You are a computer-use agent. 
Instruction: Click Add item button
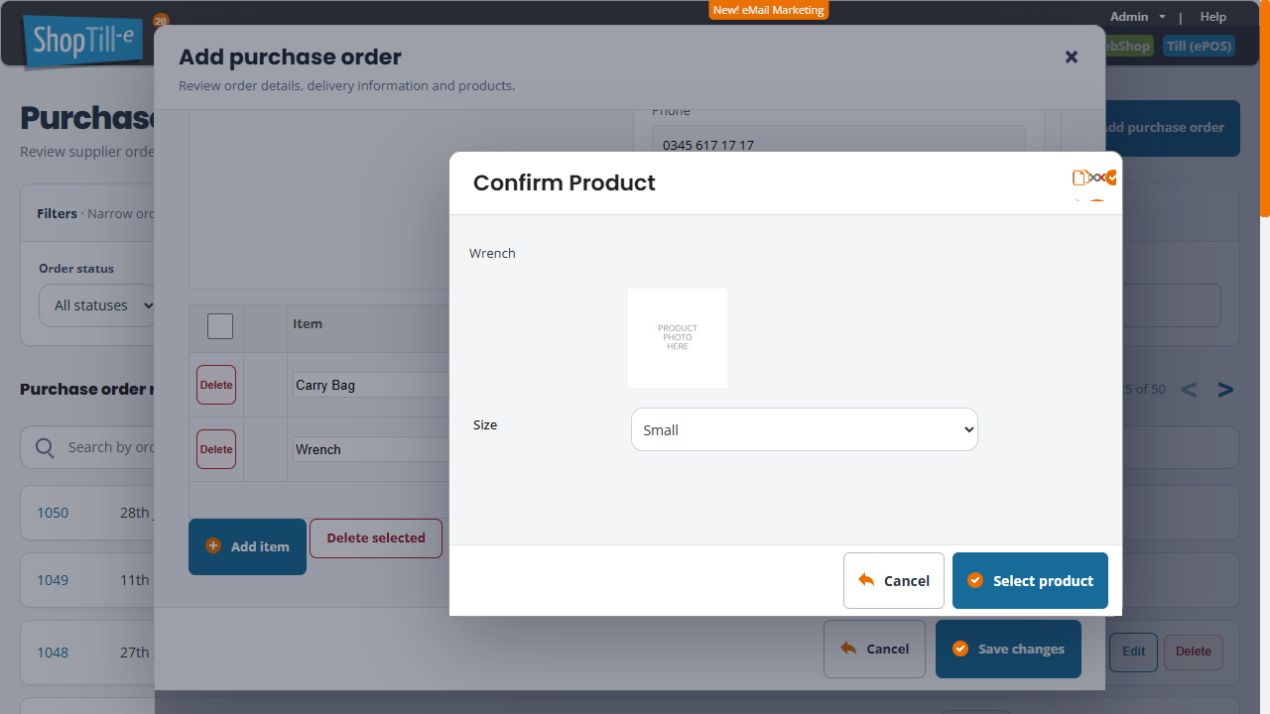pos(247,547)
